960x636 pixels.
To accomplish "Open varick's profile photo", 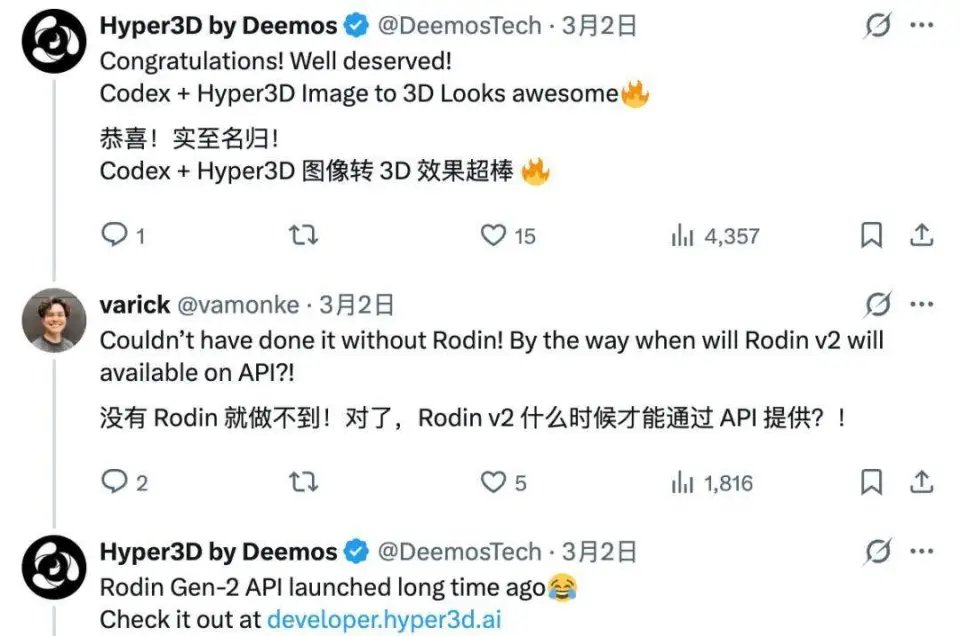I will pyautogui.click(x=54, y=320).
